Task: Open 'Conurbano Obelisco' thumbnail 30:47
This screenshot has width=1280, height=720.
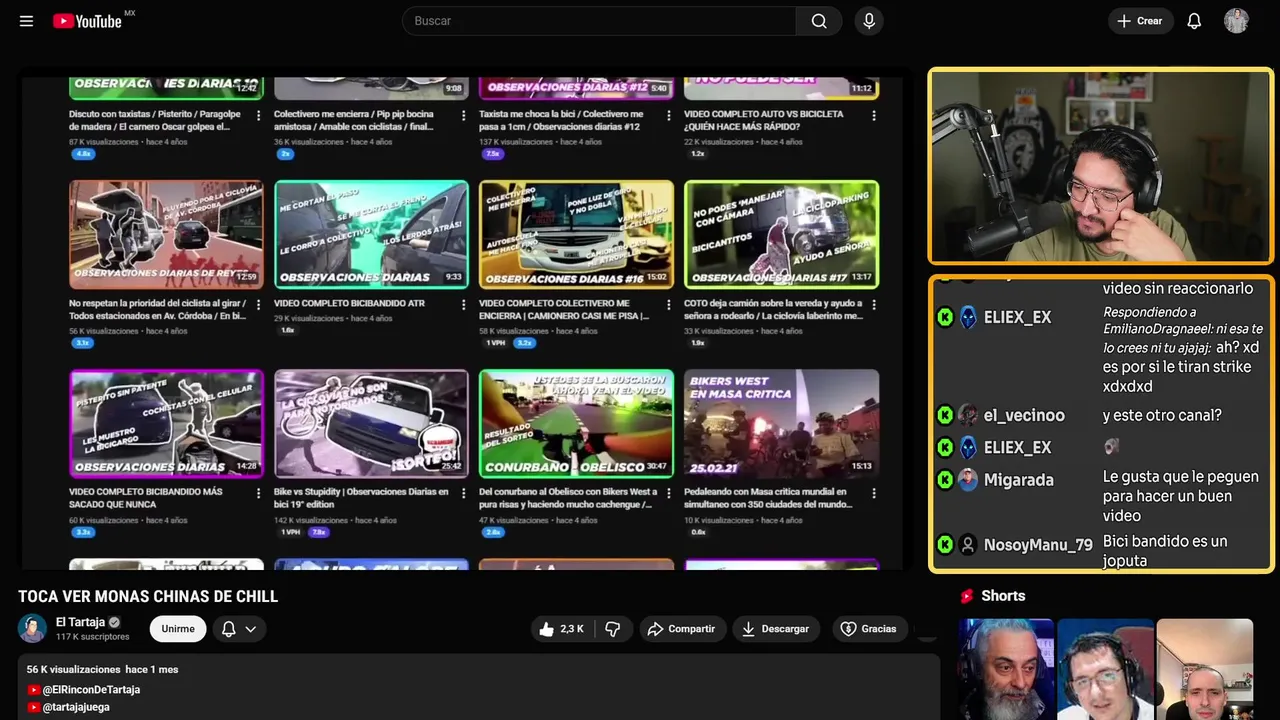Action: (x=576, y=424)
